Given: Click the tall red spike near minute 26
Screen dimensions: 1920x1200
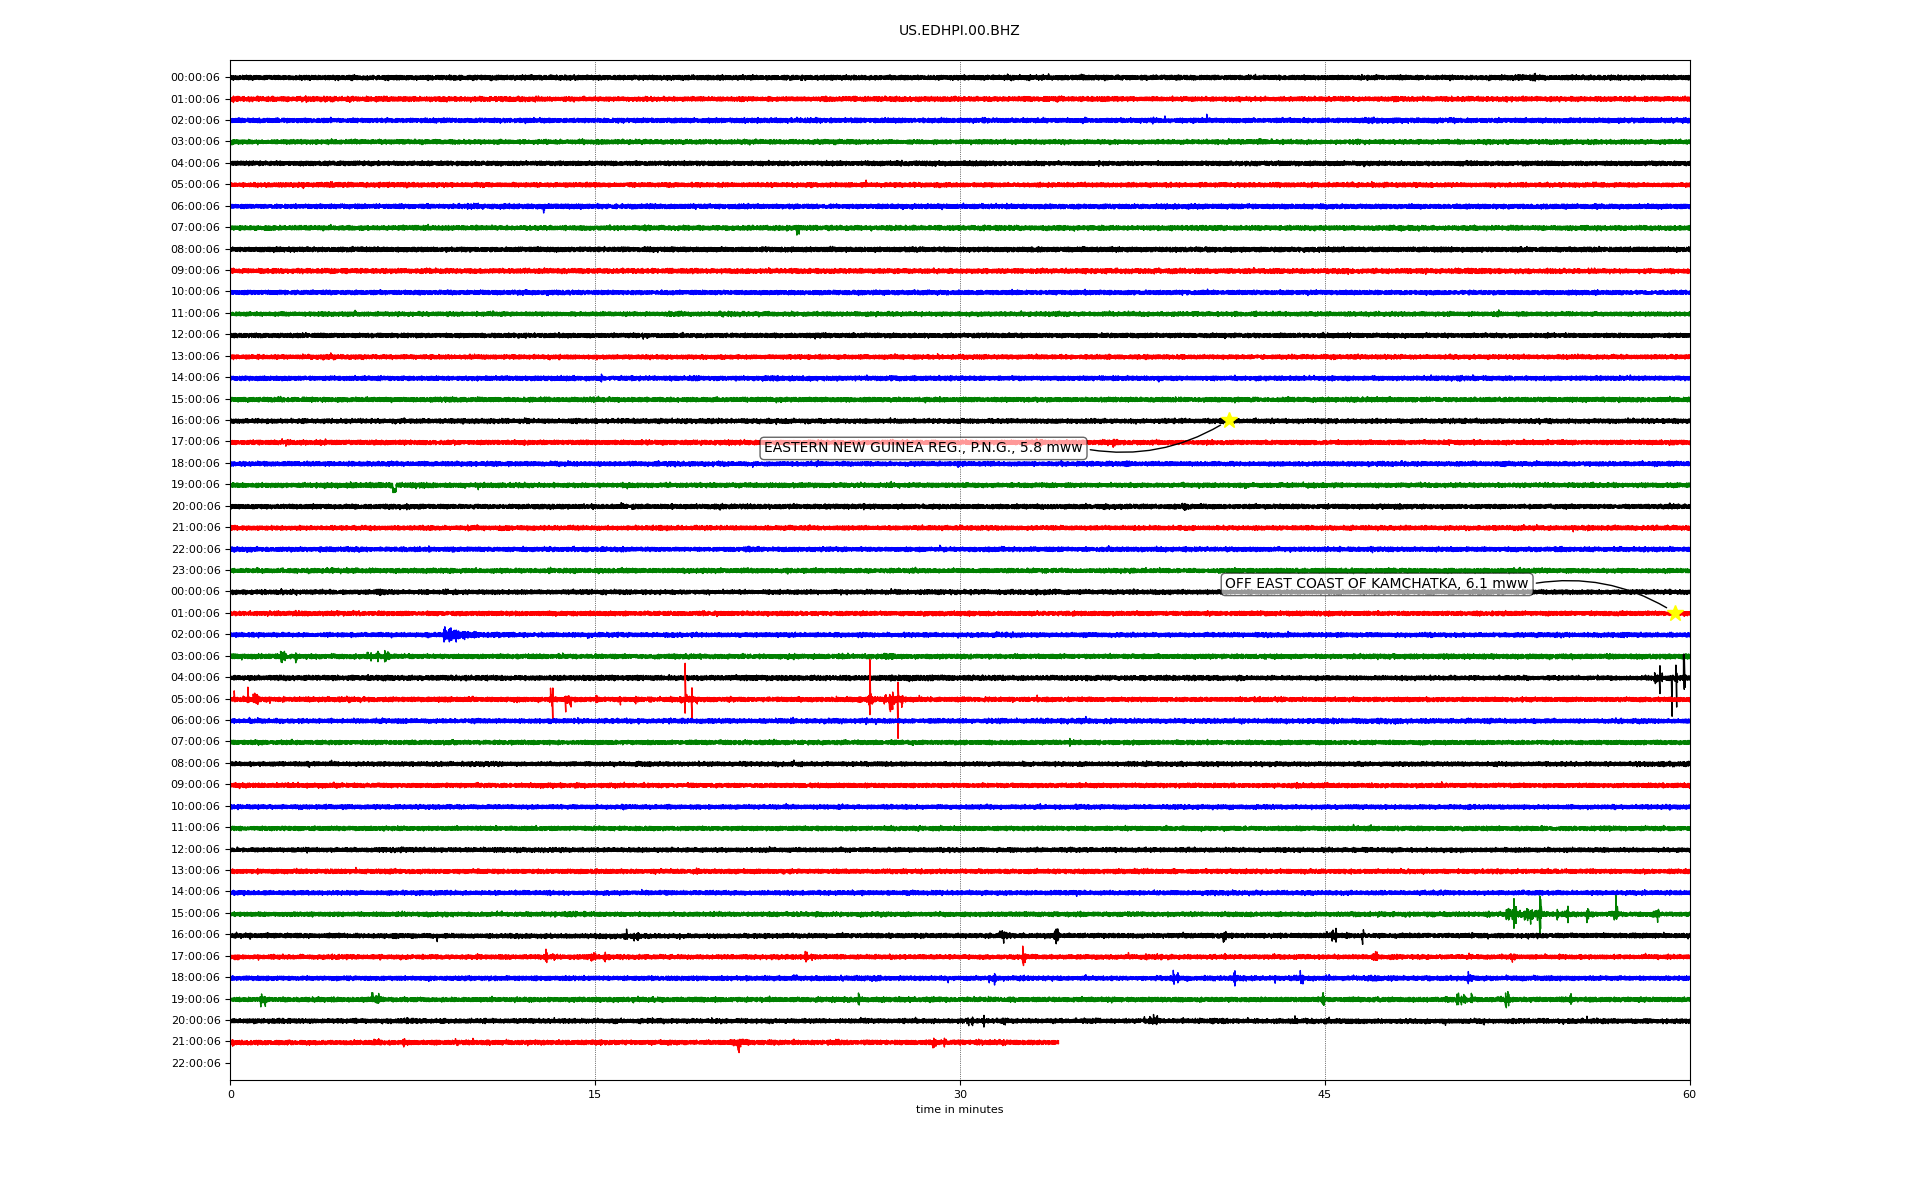Looking at the screenshot, I should click(x=870, y=685).
